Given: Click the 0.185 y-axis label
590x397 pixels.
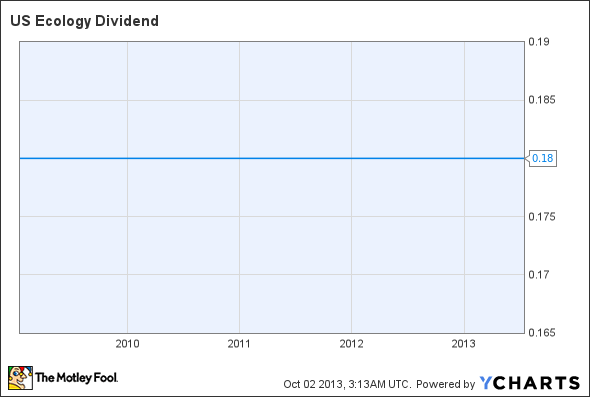Looking at the screenshot, I should pyautogui.click(x=542, y=100).
